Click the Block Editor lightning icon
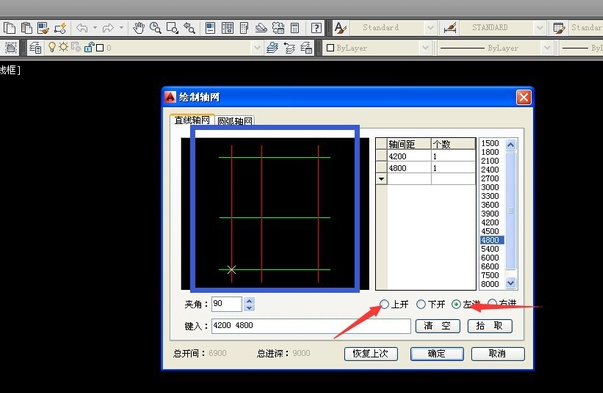This screenshot has width=603, height=393. click(x=60, y=28)
